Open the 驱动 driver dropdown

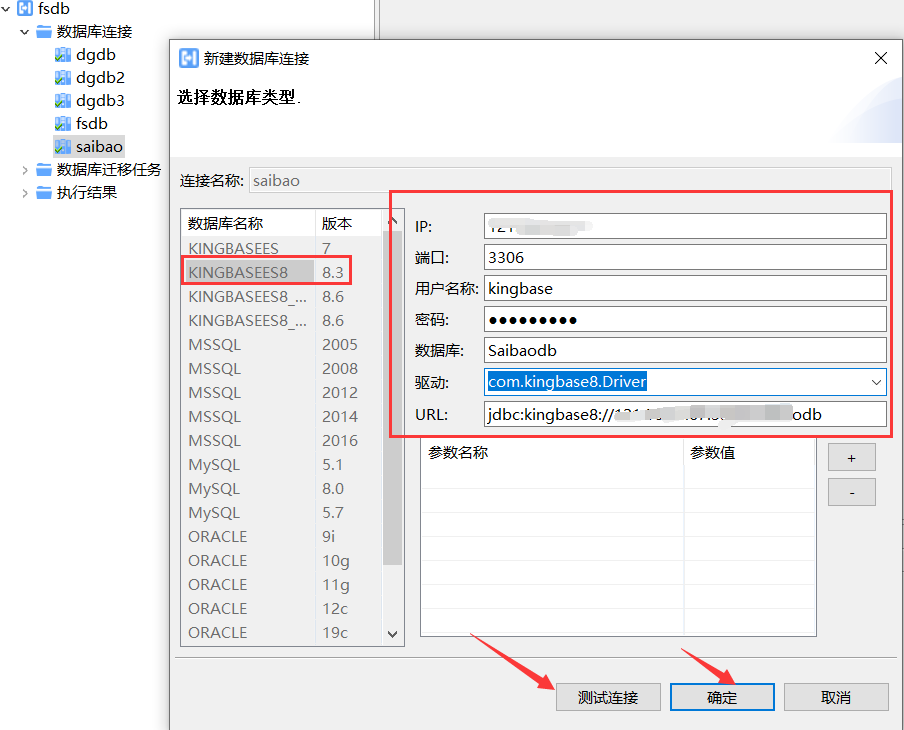coord(877,382)
